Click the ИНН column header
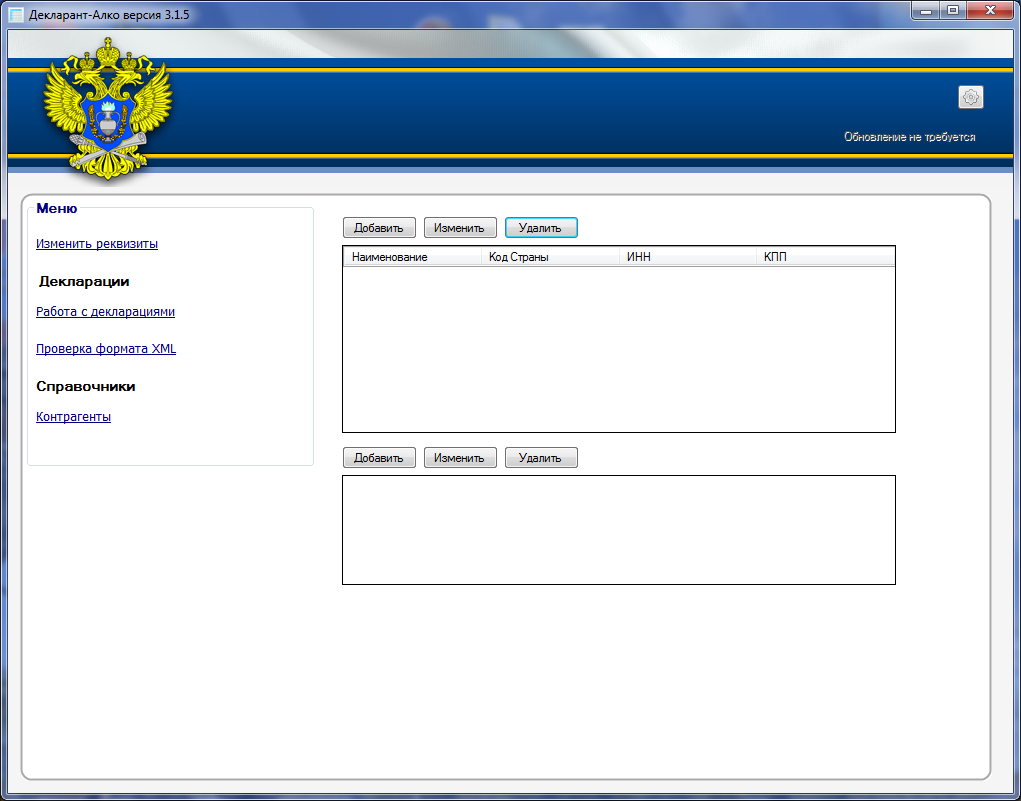Screen dimensions: 1021x801 [686, 257]
